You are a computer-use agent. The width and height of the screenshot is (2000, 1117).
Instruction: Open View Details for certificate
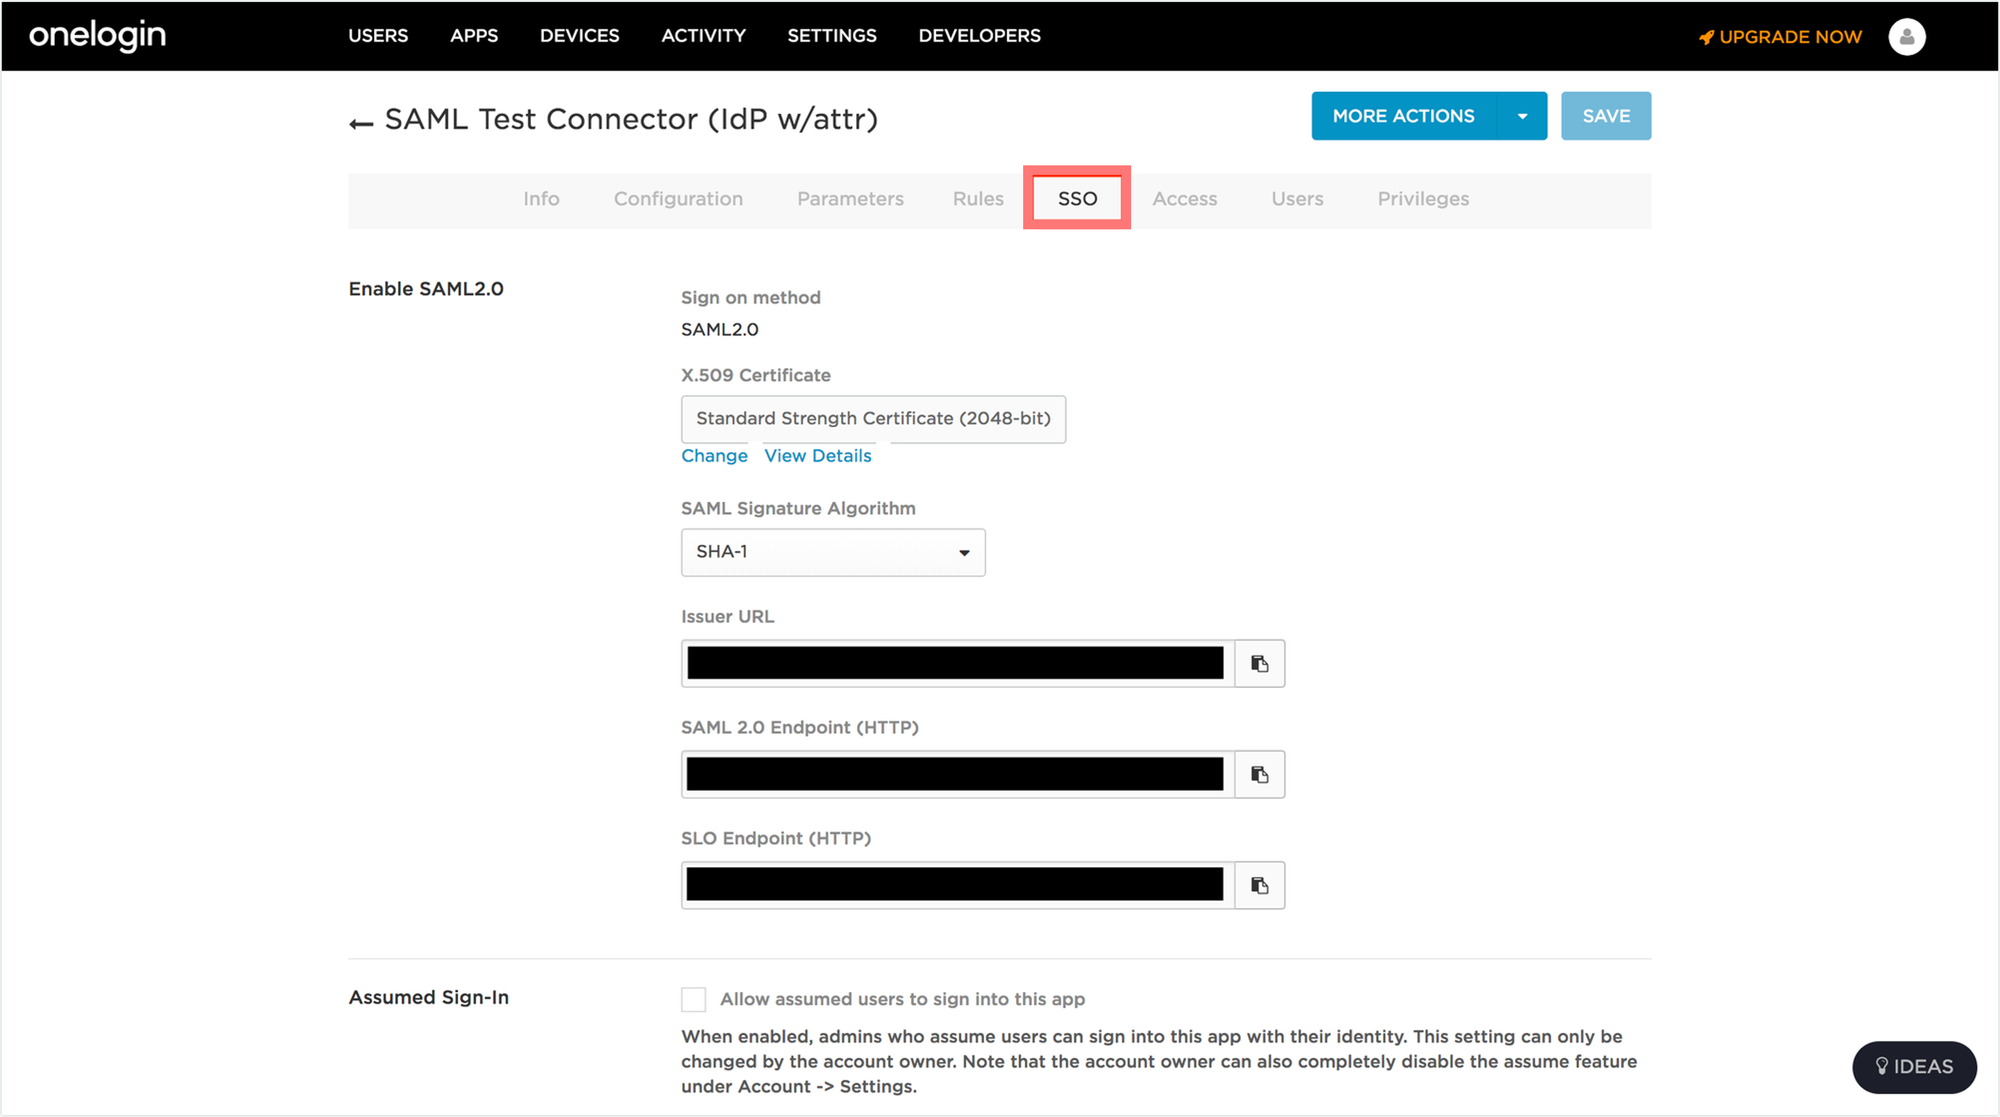coord(817,456)
